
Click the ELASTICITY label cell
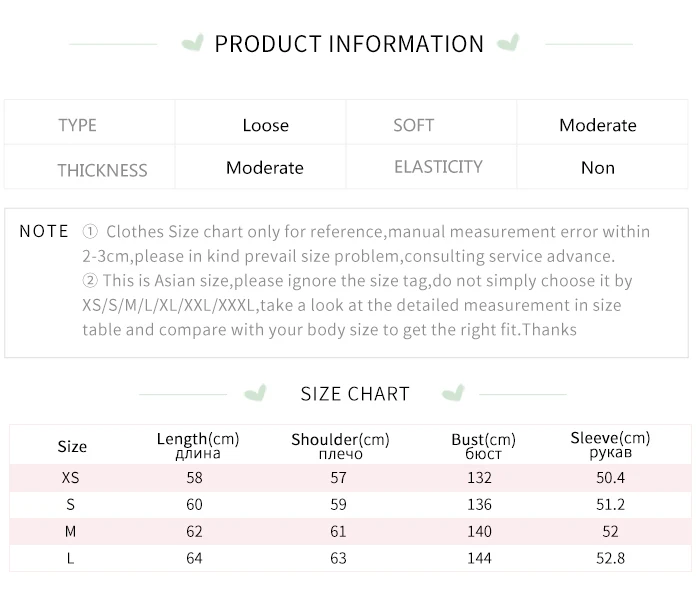pos(438,167)
